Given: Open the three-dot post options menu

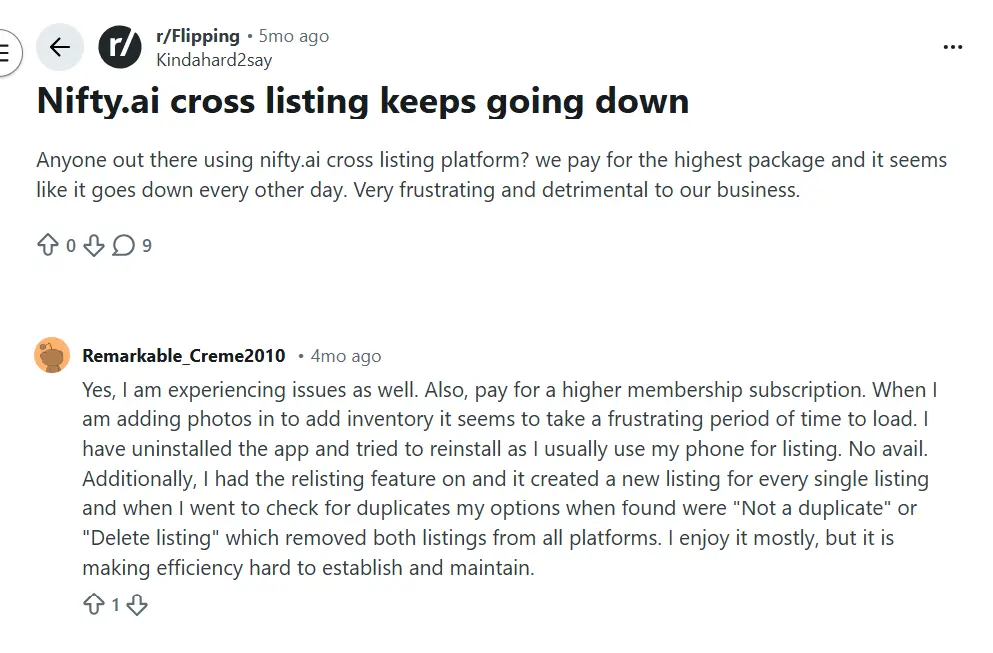Looking at the screenshot, I should click(953, 47).
